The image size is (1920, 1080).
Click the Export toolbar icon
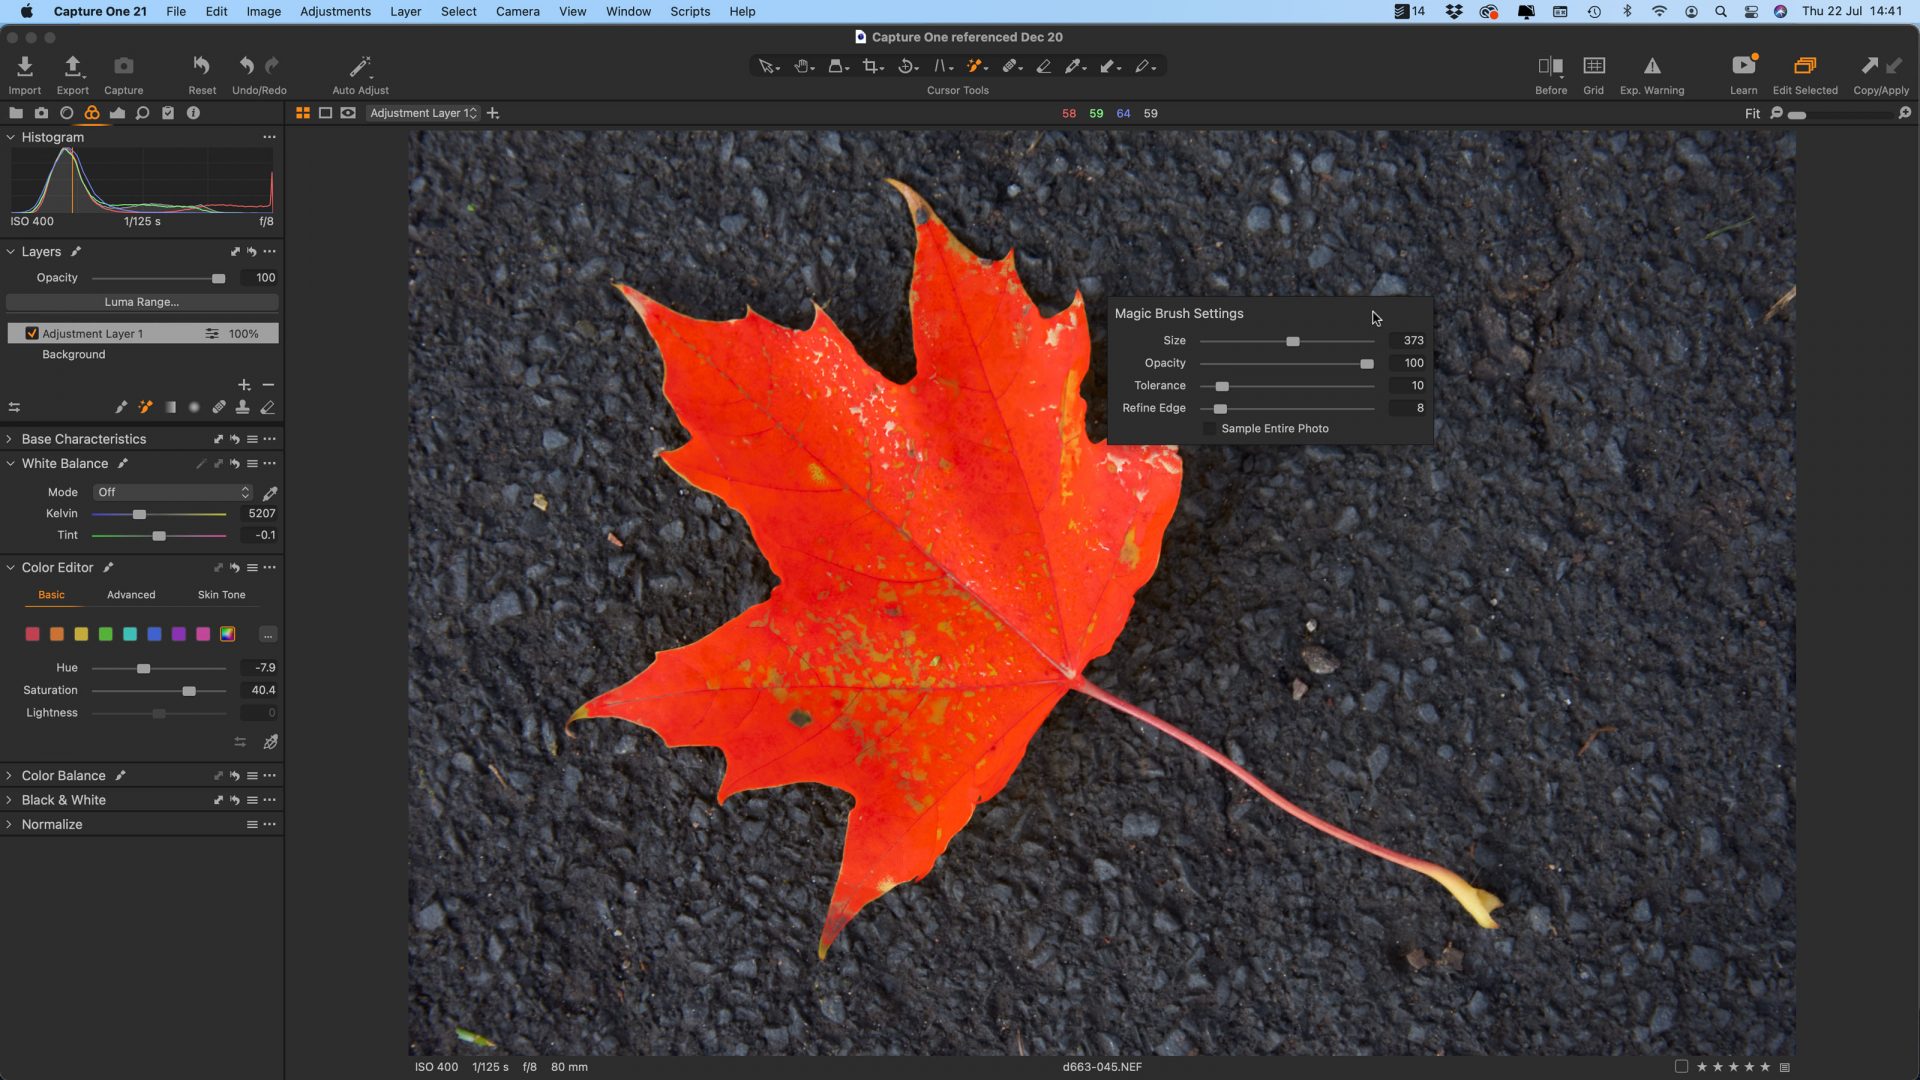[x=72, y=66]
